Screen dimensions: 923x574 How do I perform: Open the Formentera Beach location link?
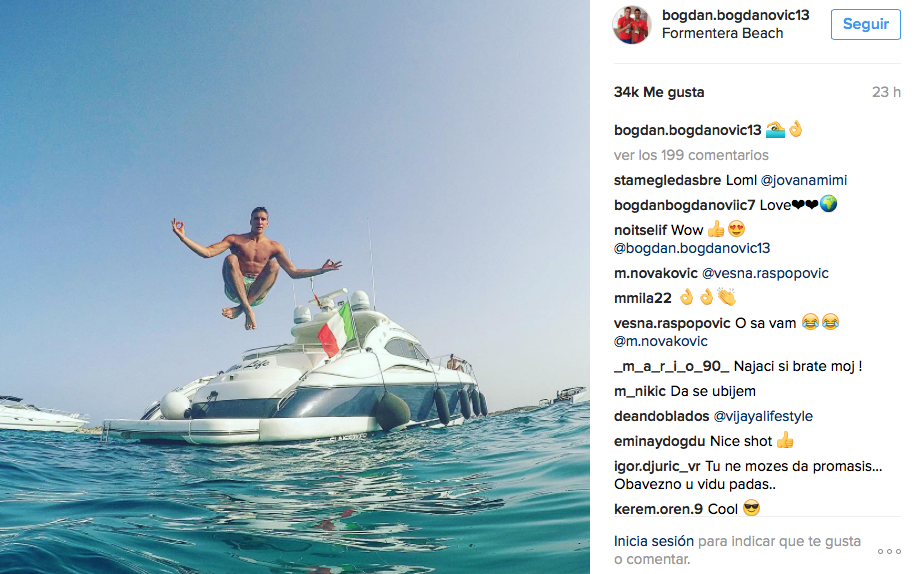pos(722,34)
